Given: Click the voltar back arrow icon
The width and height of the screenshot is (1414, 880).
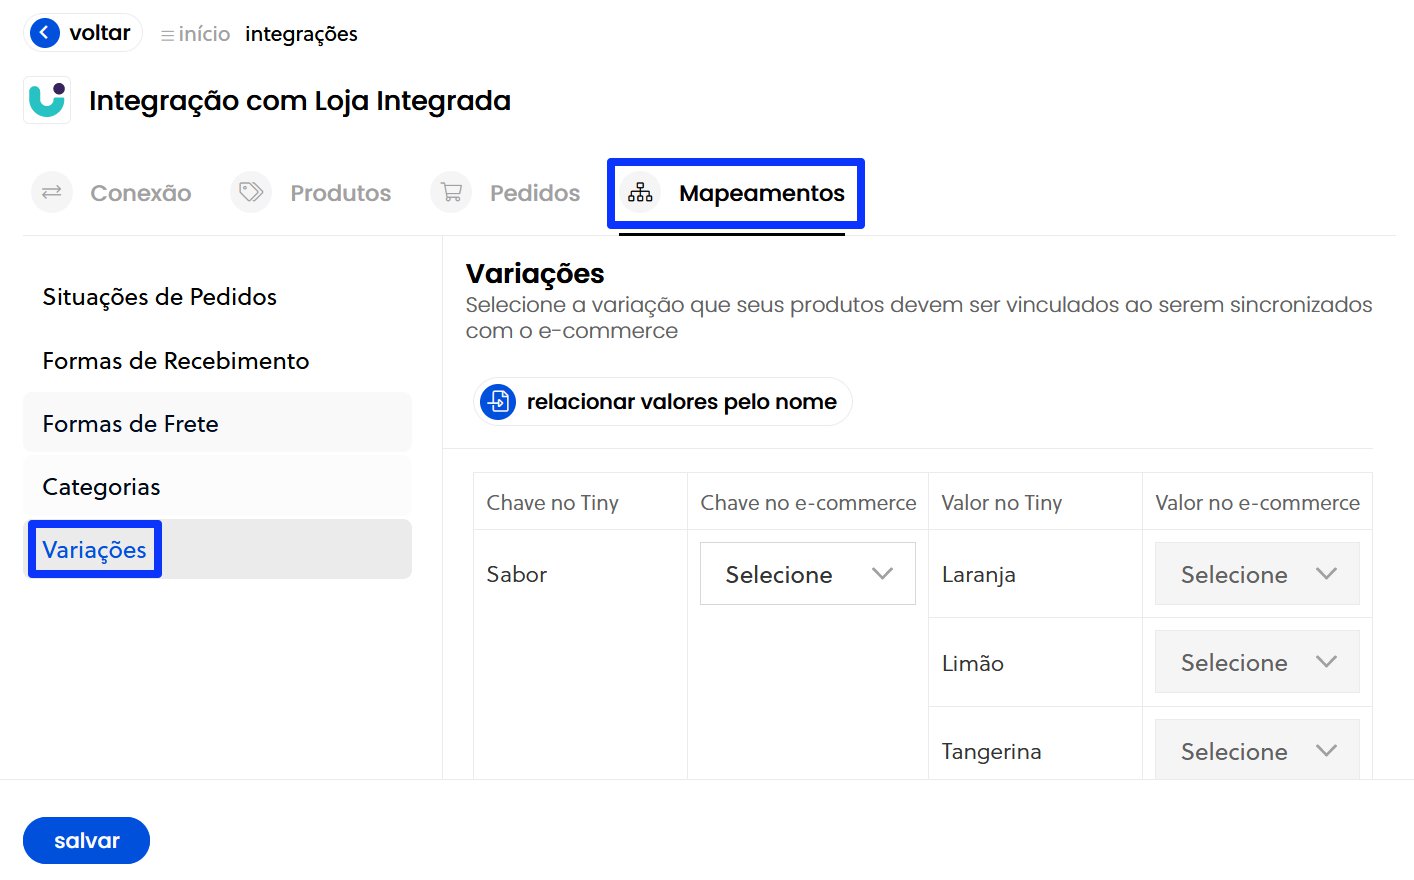Looking at the screenshot, I should tap(45, 33).
